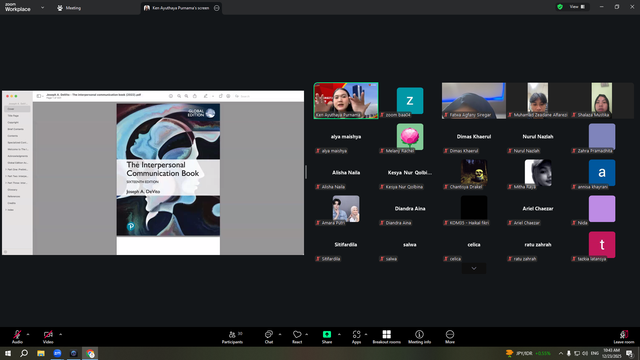Open the Apps panel

click(356, 337)
